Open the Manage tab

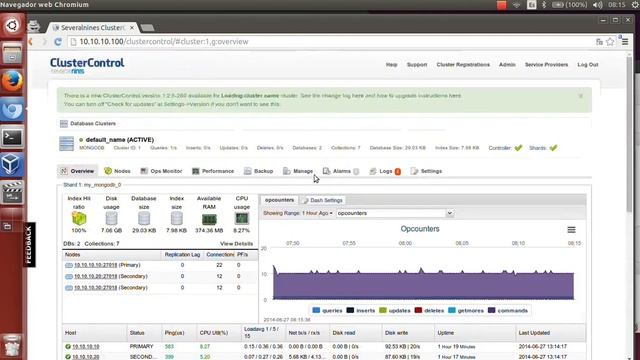[x=298, y=171]
